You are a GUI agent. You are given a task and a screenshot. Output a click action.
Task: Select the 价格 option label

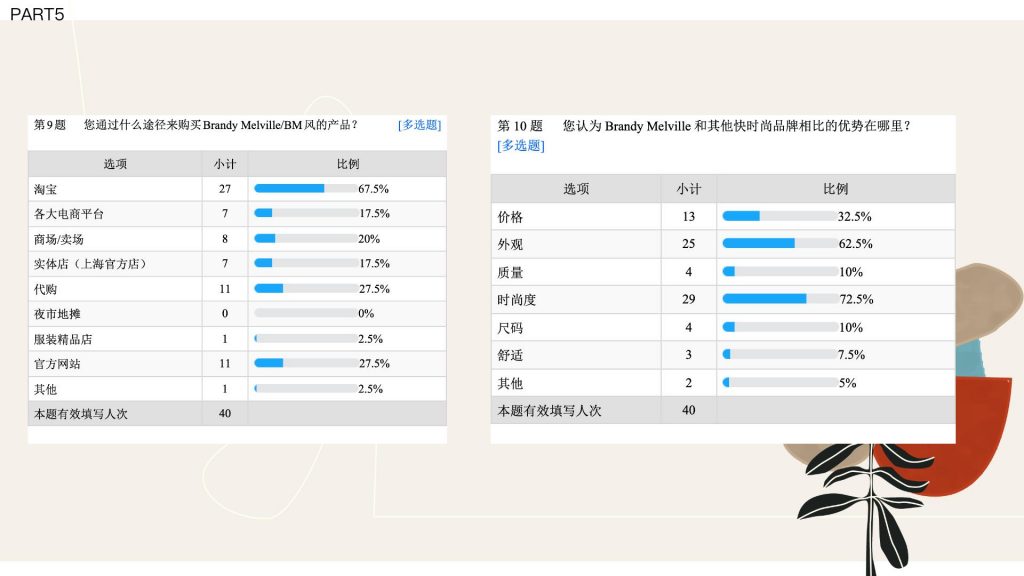pyautogui.click(x=510, y=217)
